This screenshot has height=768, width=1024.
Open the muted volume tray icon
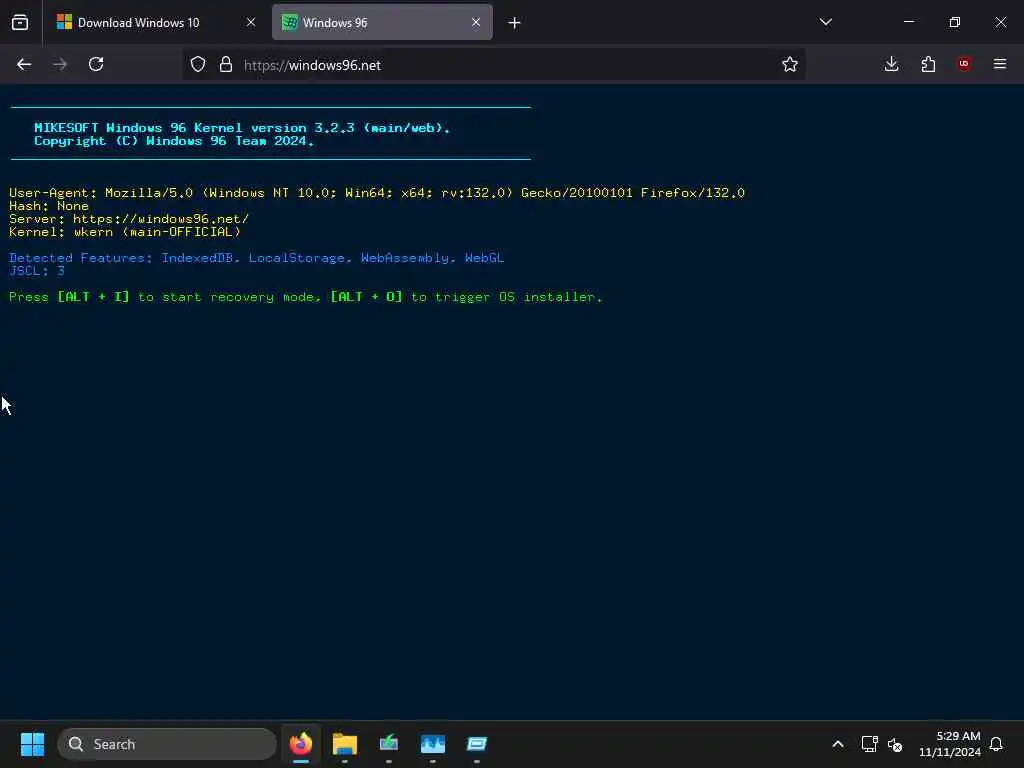click(x=895, y=744)
